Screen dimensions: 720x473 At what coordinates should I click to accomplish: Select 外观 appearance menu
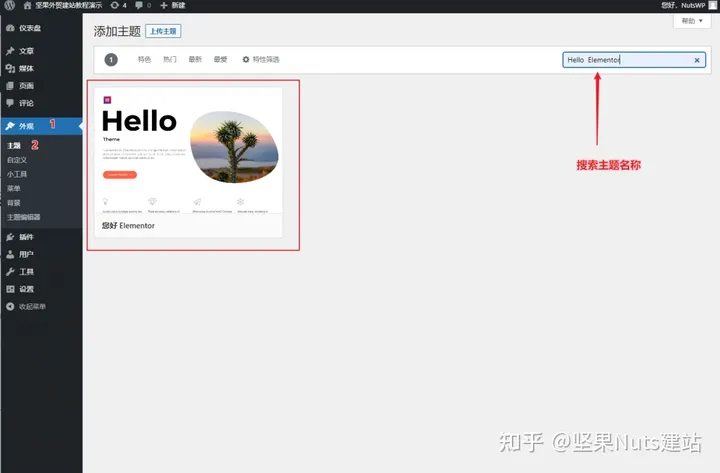coord(41,126)
